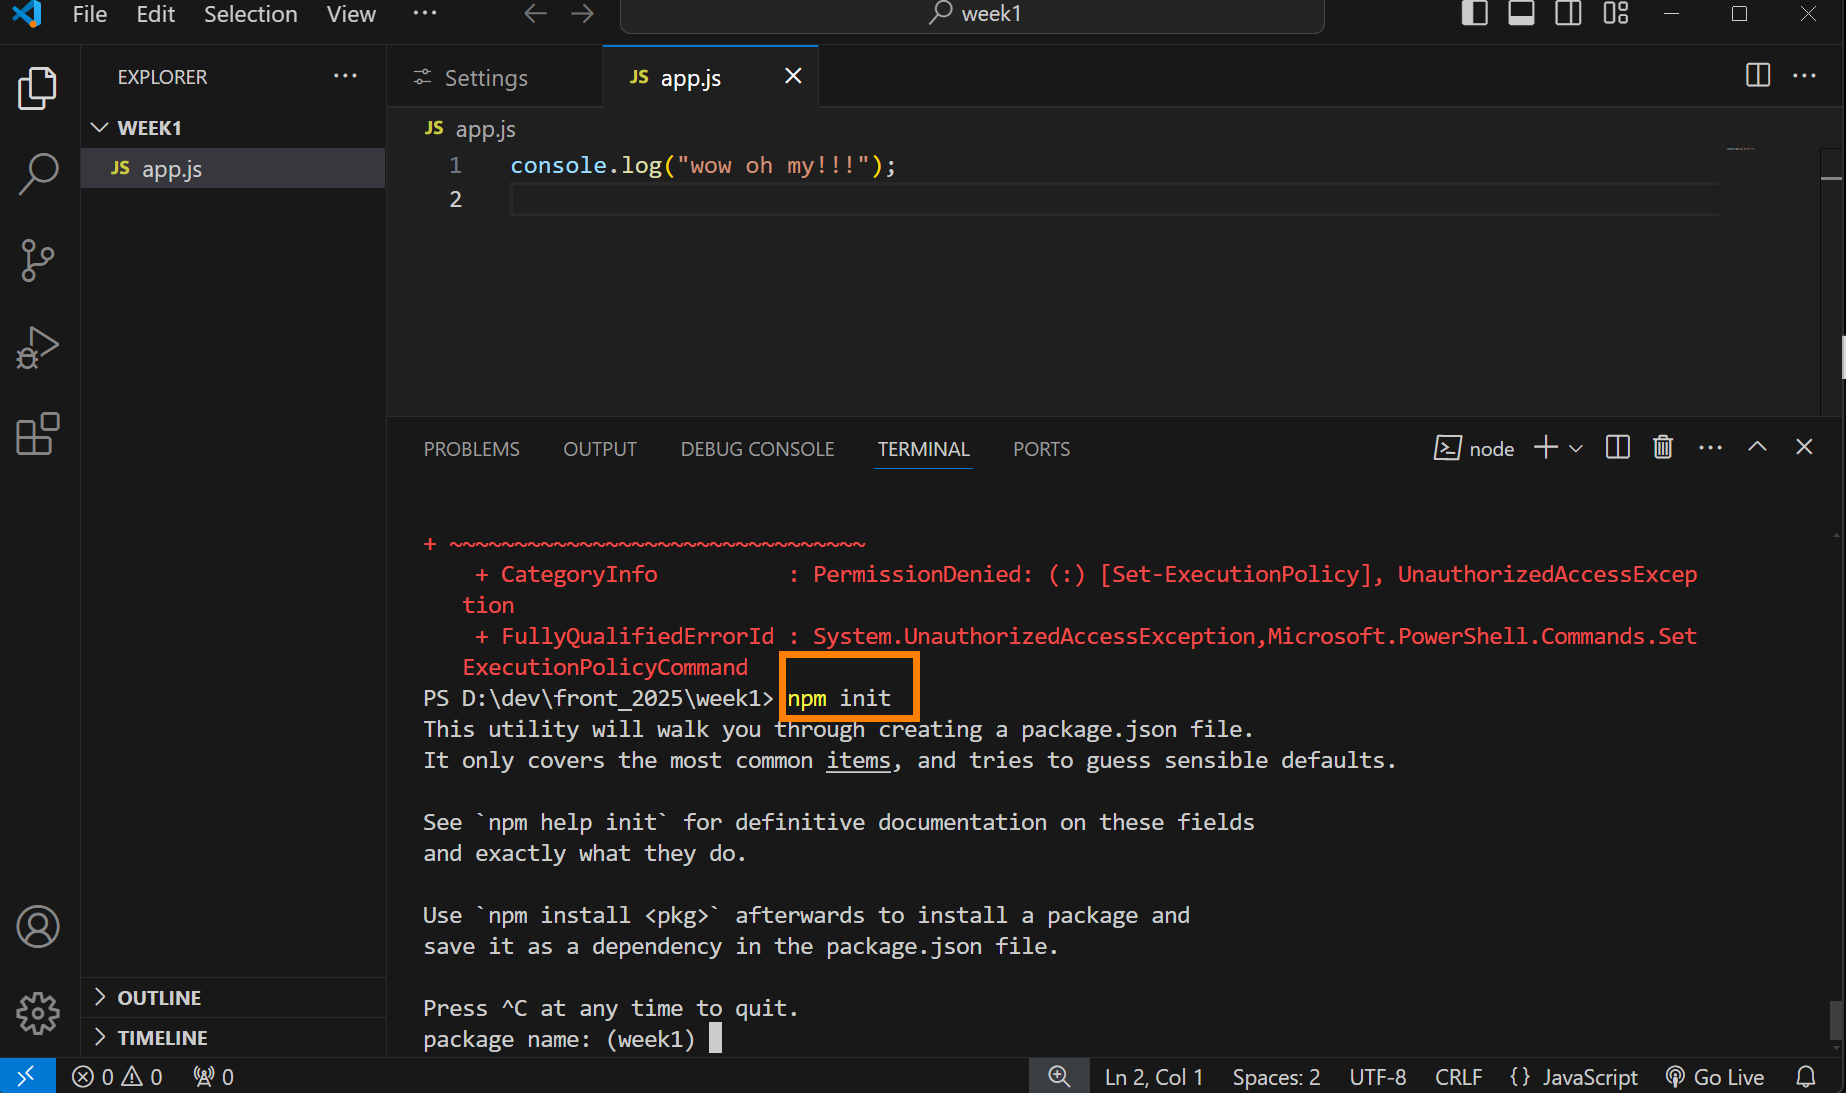1846x1093 pixels.
Task: Change end of line sequence CRLF
Action: click(1459, 1077)
